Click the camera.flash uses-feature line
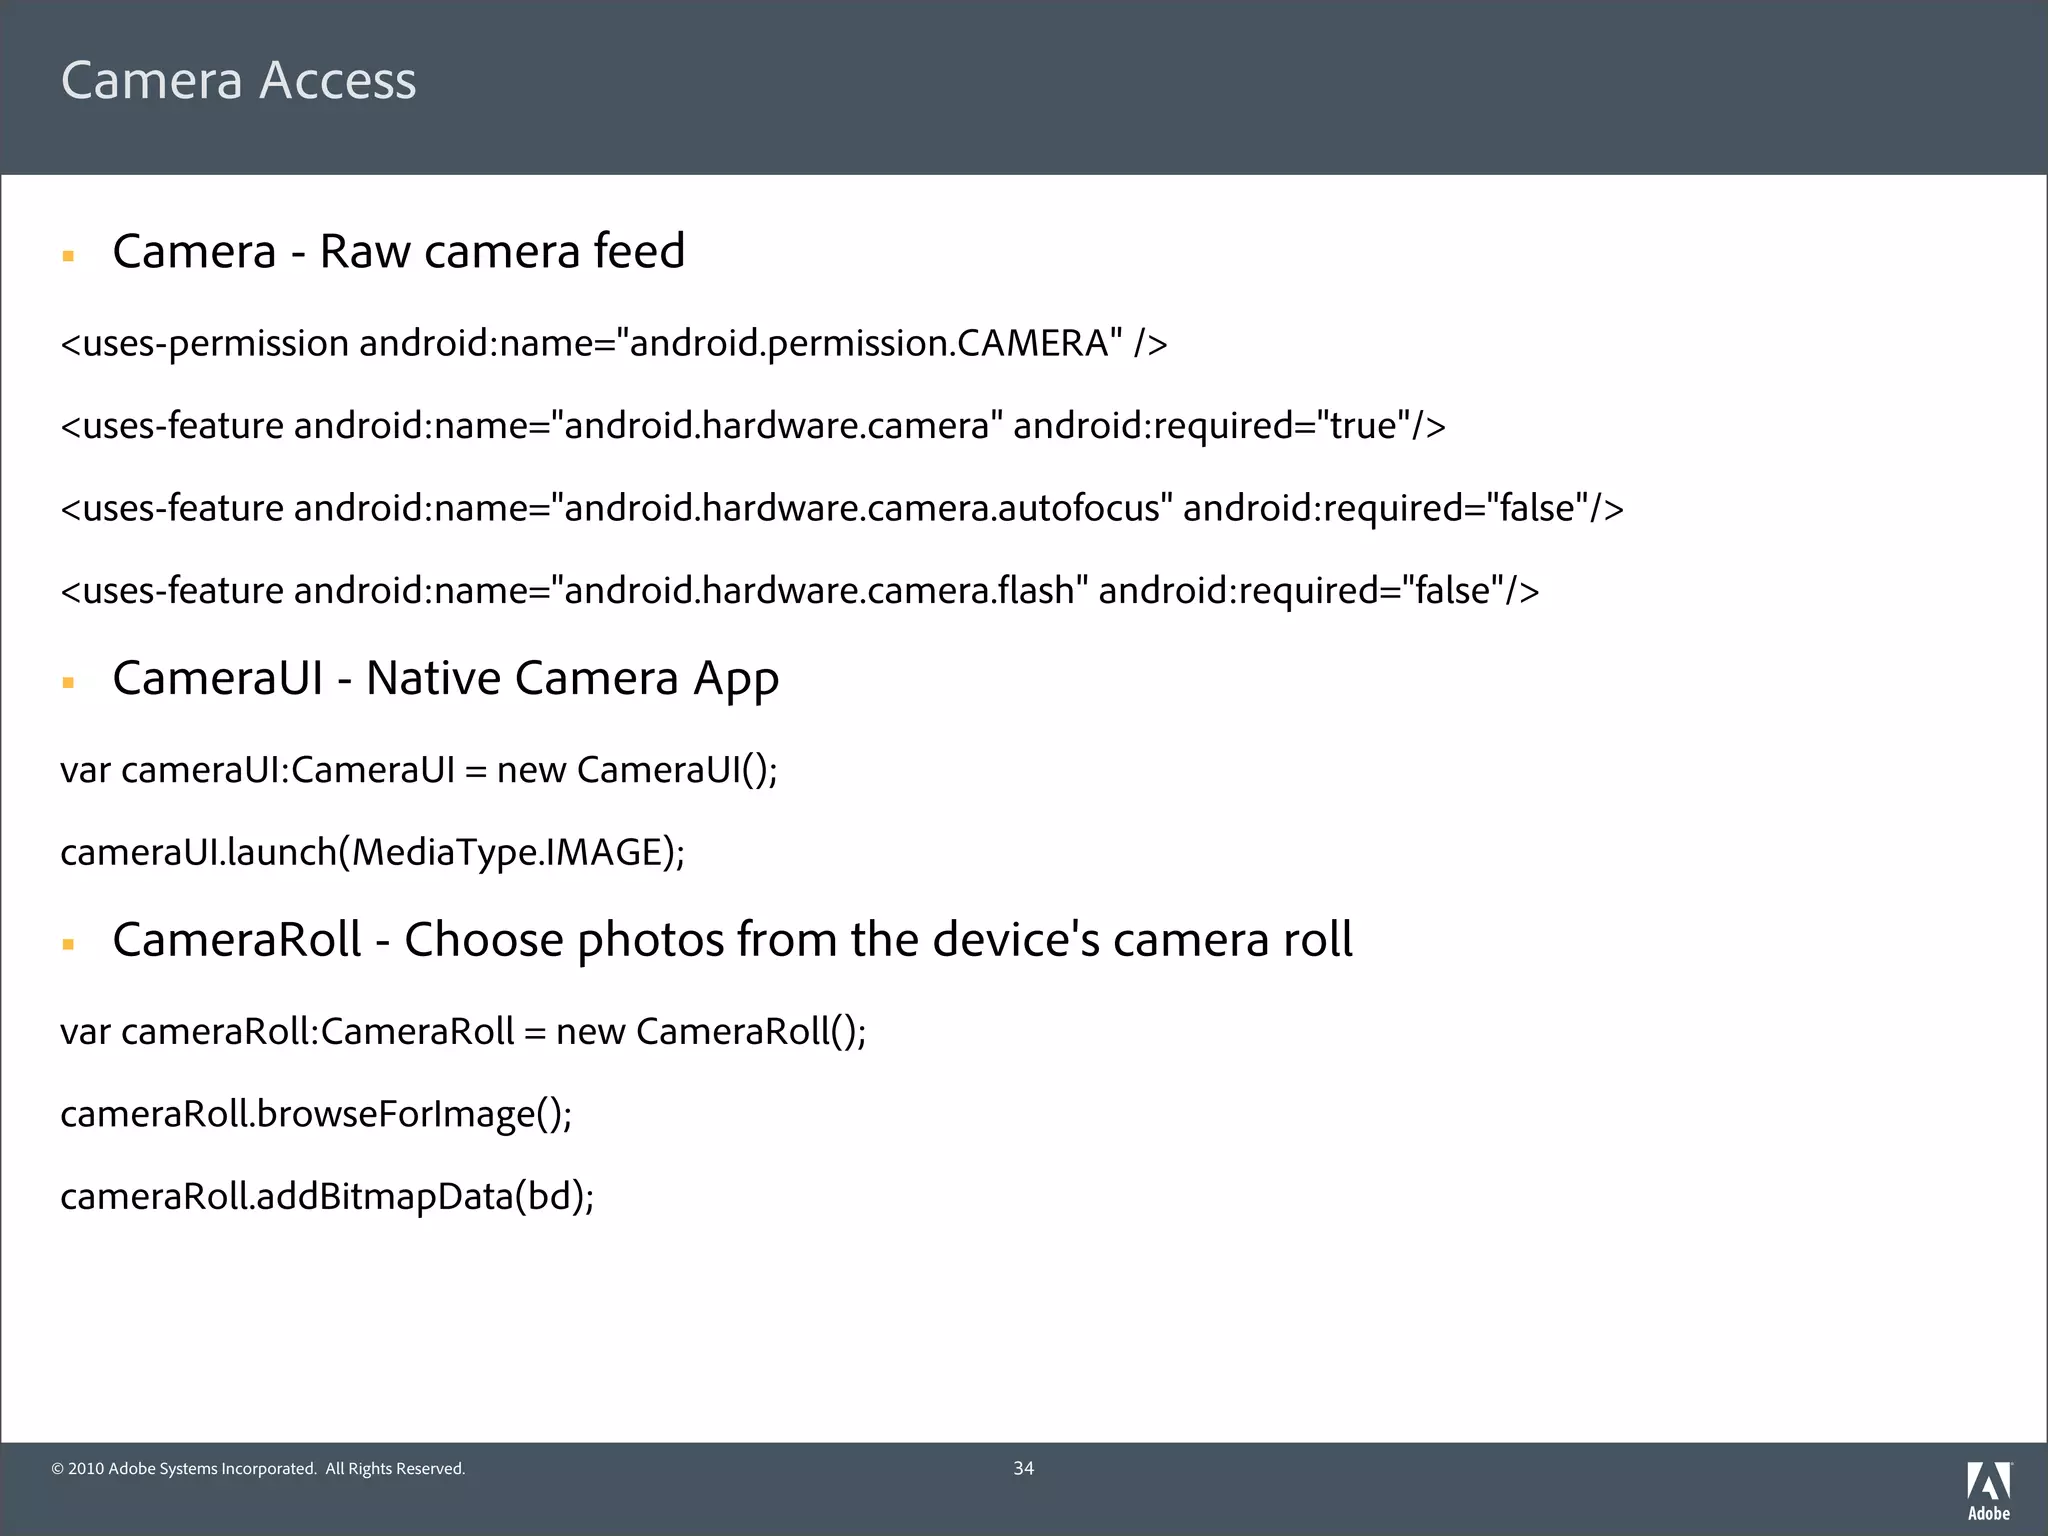Screen dimensions: 2048x1536 tap(799, 591)
